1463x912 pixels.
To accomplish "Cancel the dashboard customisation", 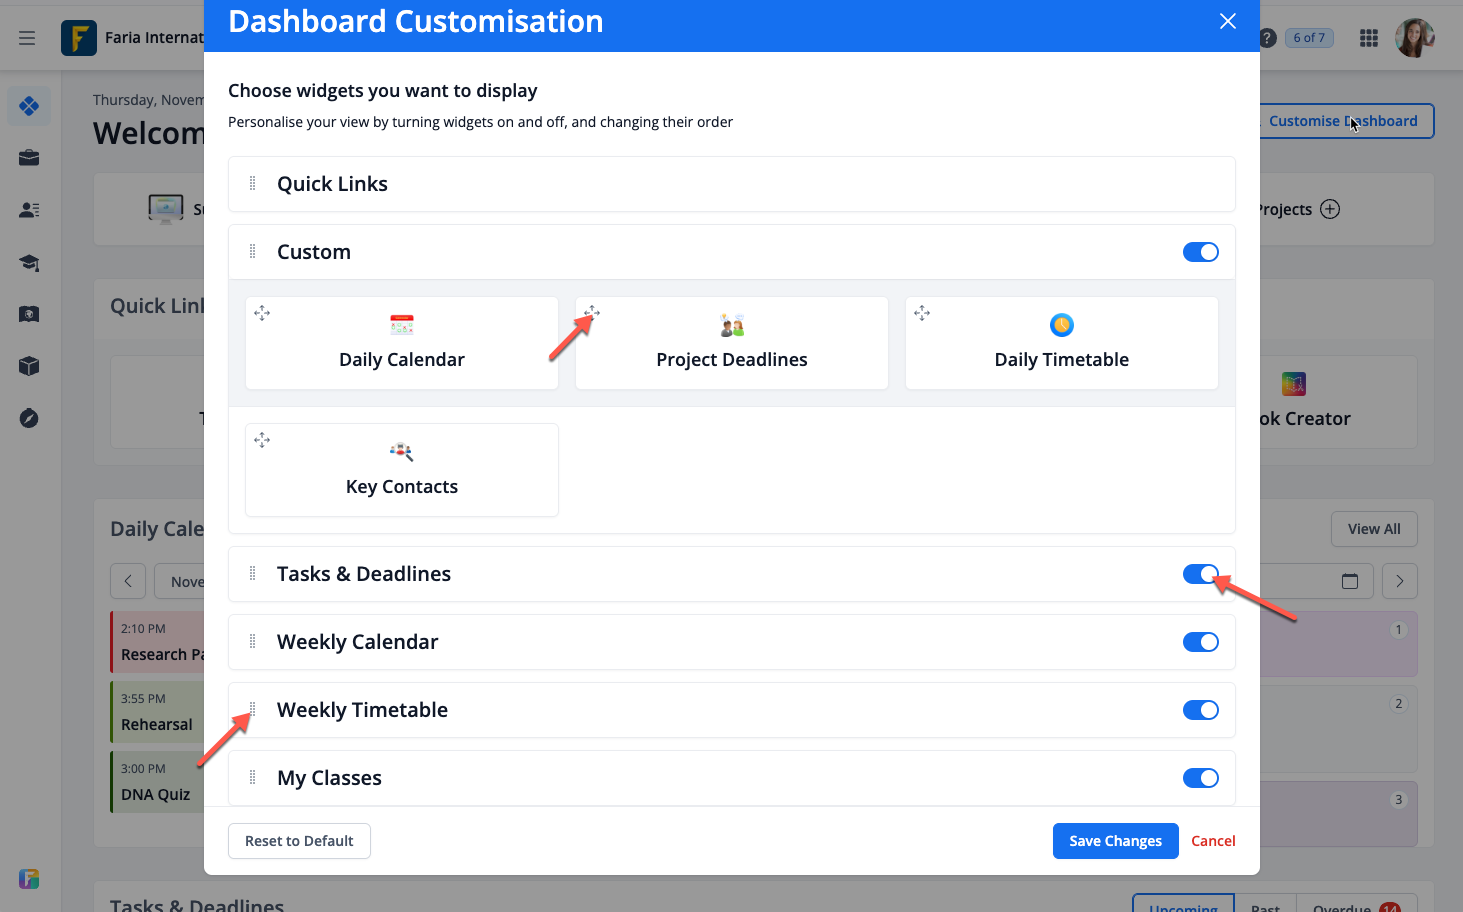I will tap(1213, 841).
